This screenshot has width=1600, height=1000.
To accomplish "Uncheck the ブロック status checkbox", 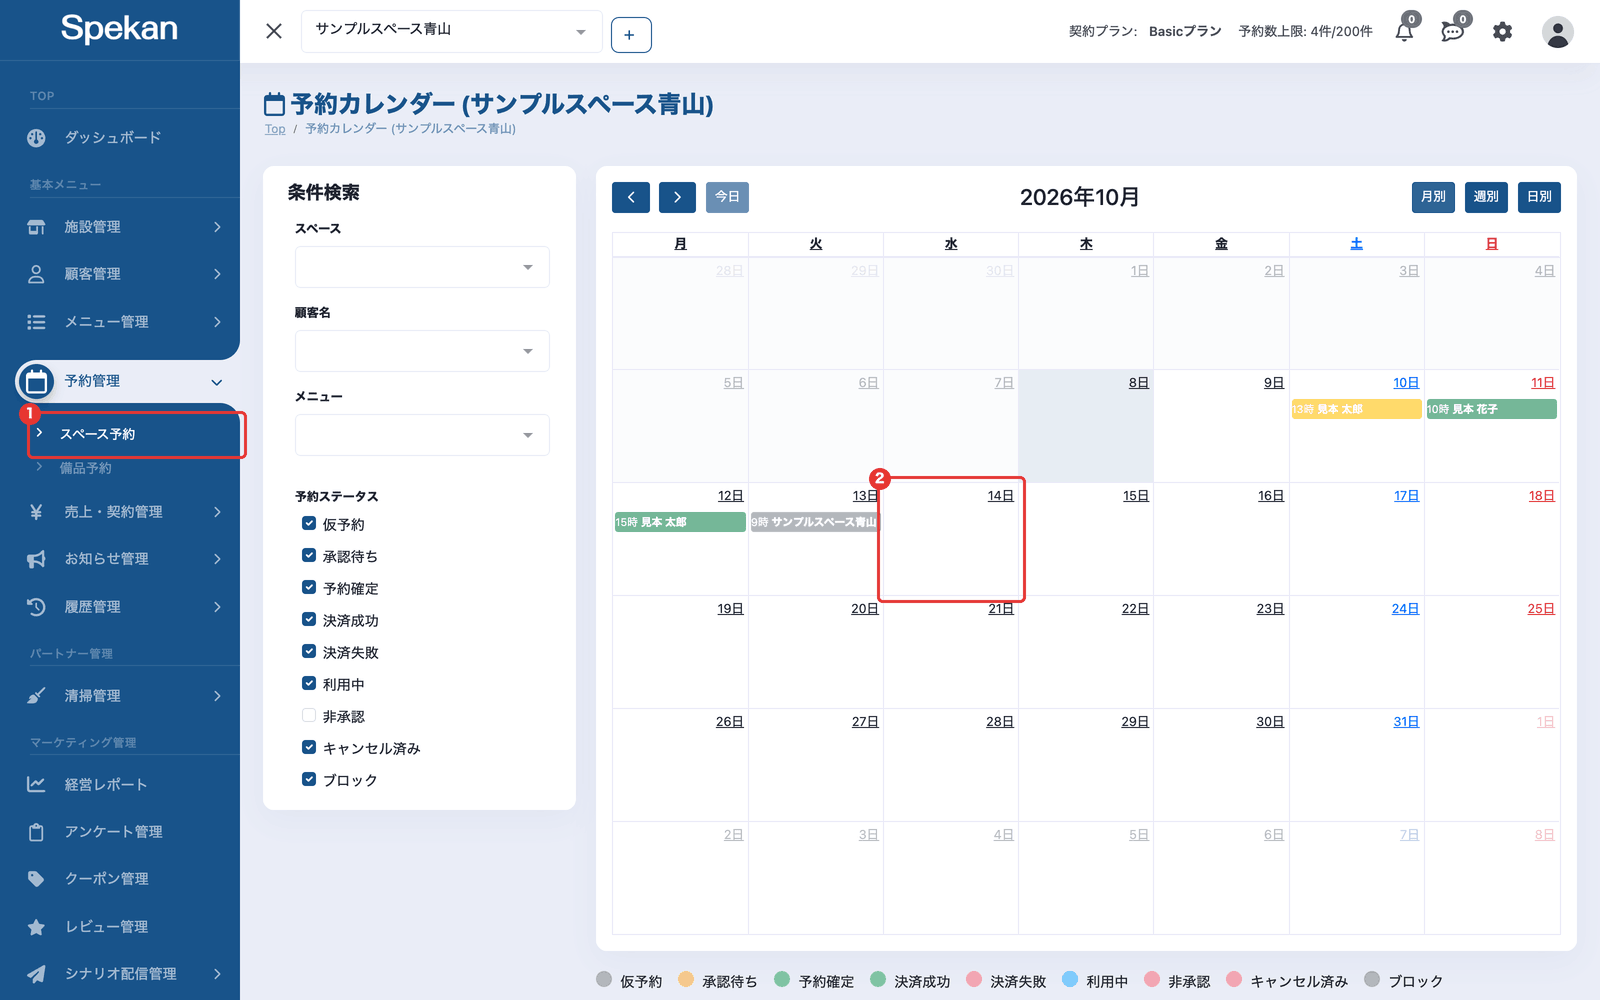I will point(309,779).
